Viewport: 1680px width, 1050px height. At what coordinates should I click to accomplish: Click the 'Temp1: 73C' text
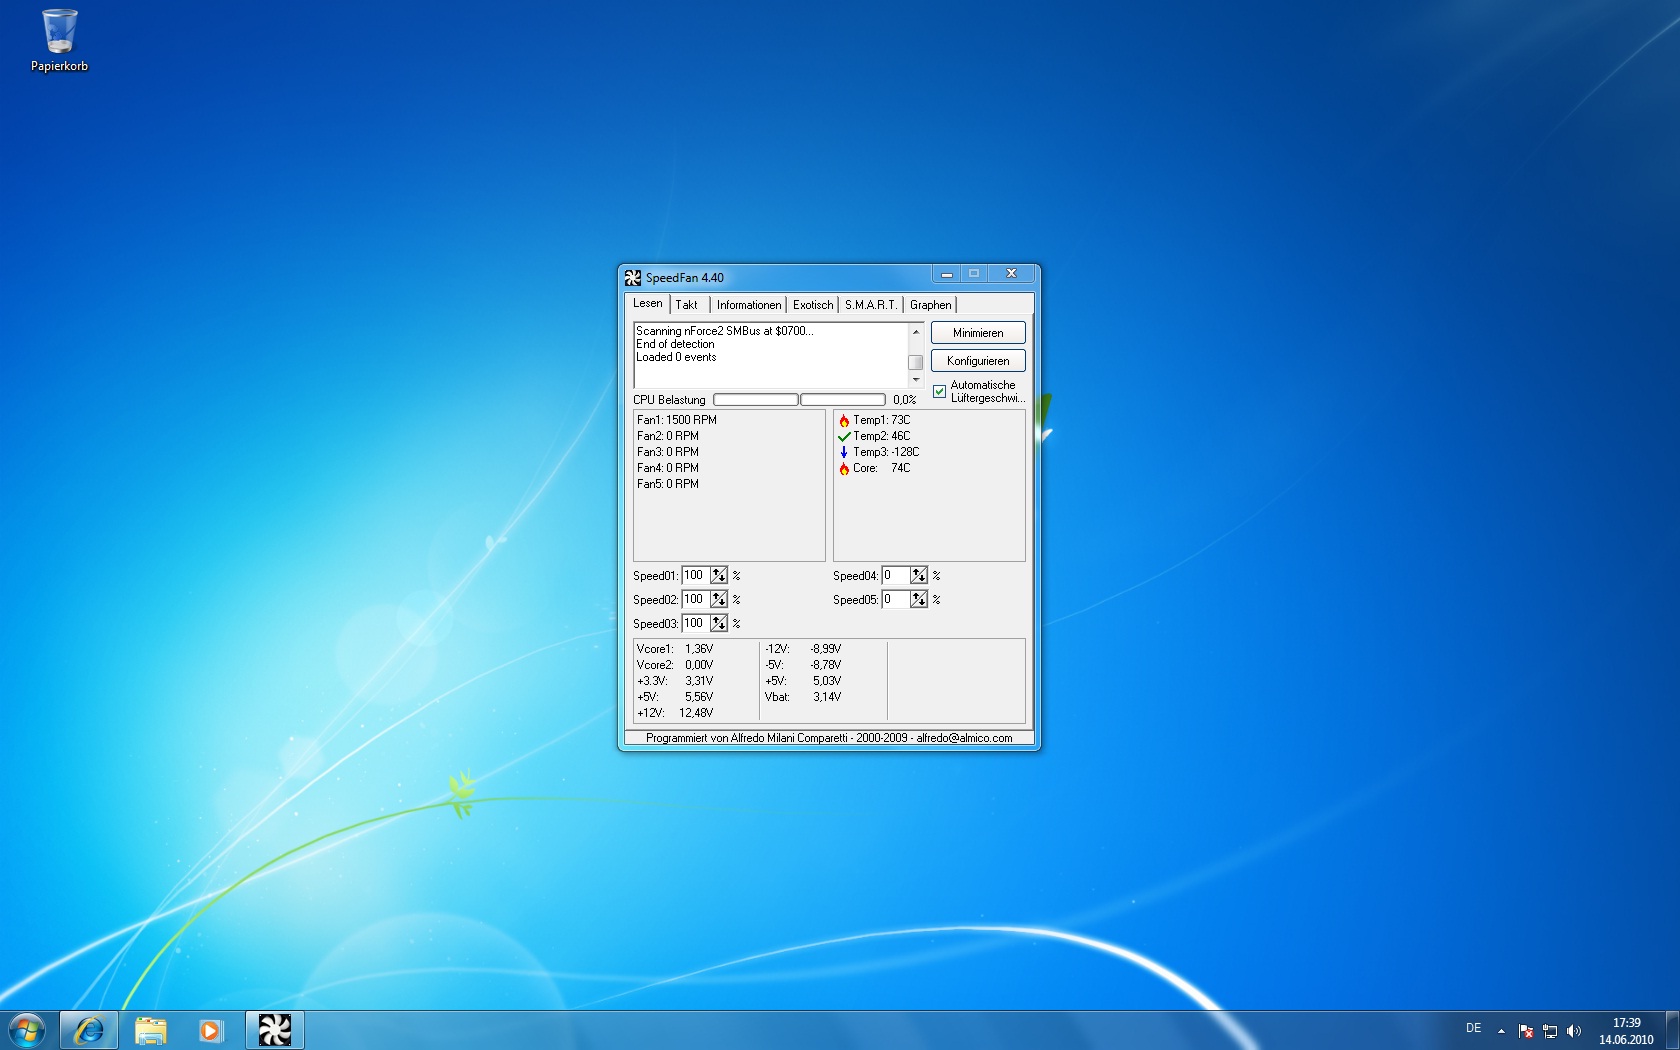[x=882, y=420]
